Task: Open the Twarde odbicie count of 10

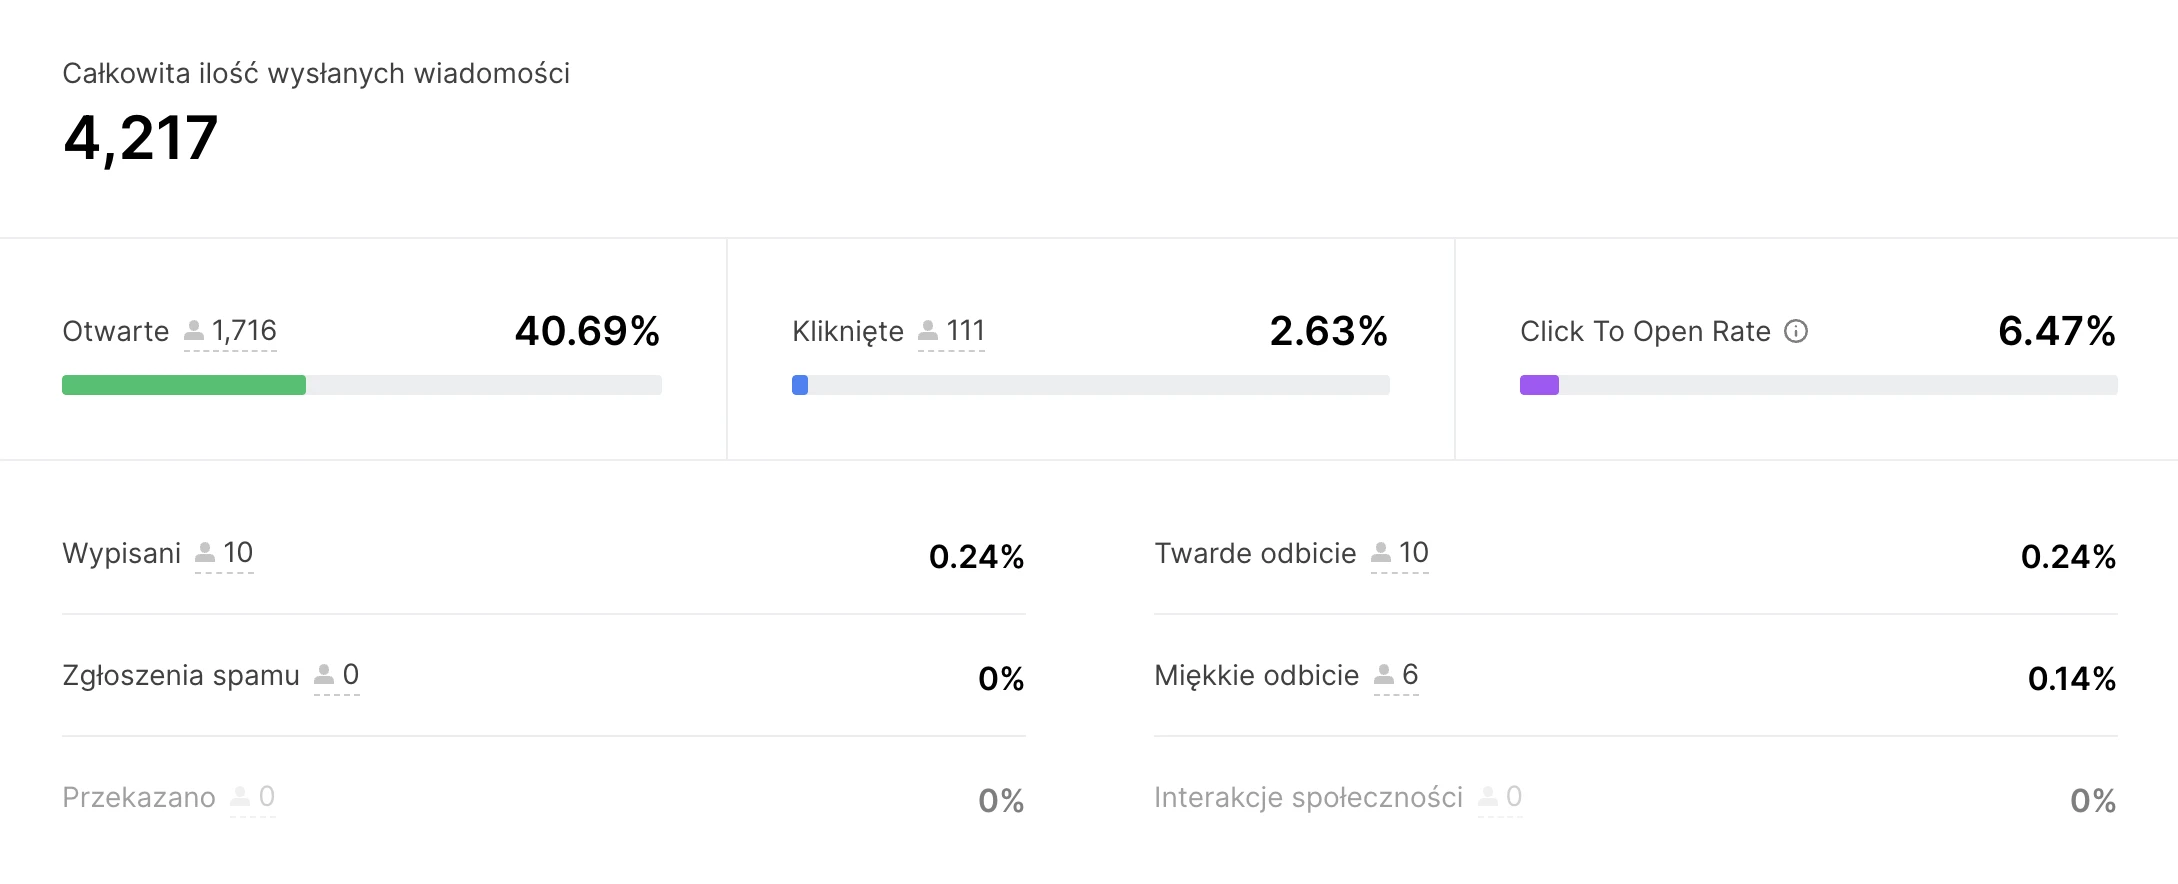Action: click(1414, 553)
